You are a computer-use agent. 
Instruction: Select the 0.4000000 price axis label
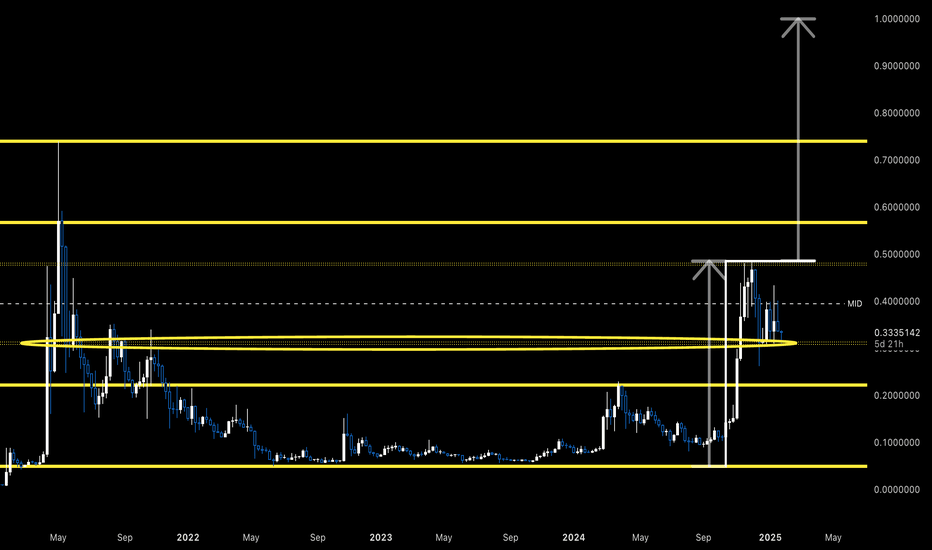[897, 301]
